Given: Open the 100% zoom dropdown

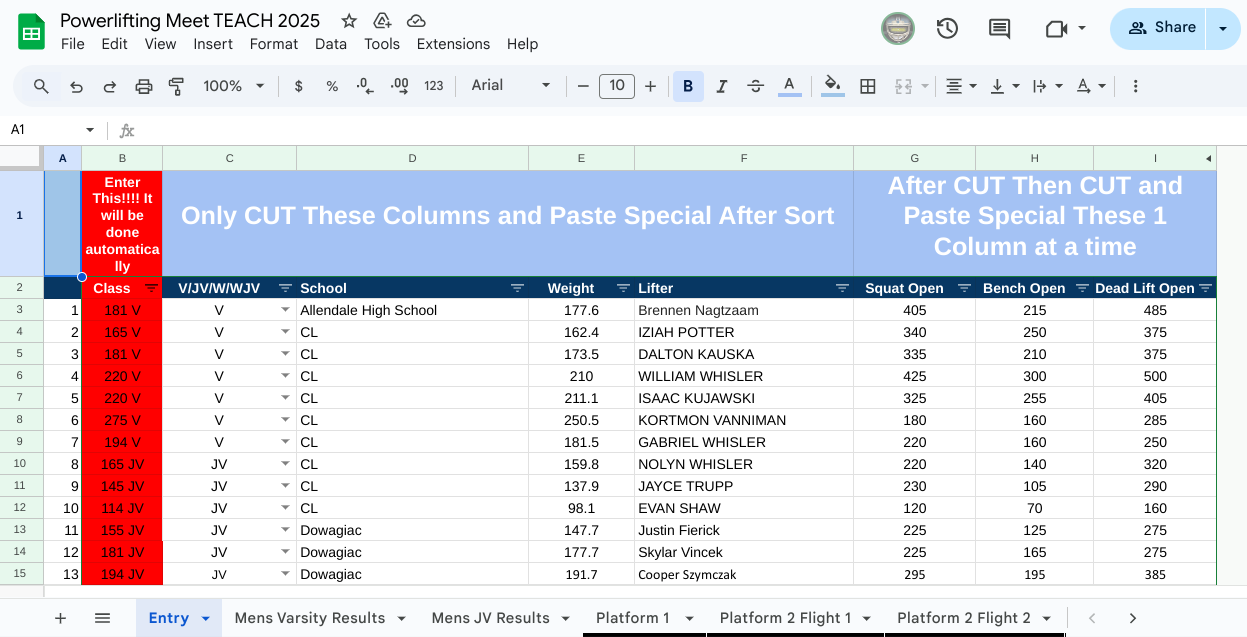Looking at the screenshot, I should (233, 86).
